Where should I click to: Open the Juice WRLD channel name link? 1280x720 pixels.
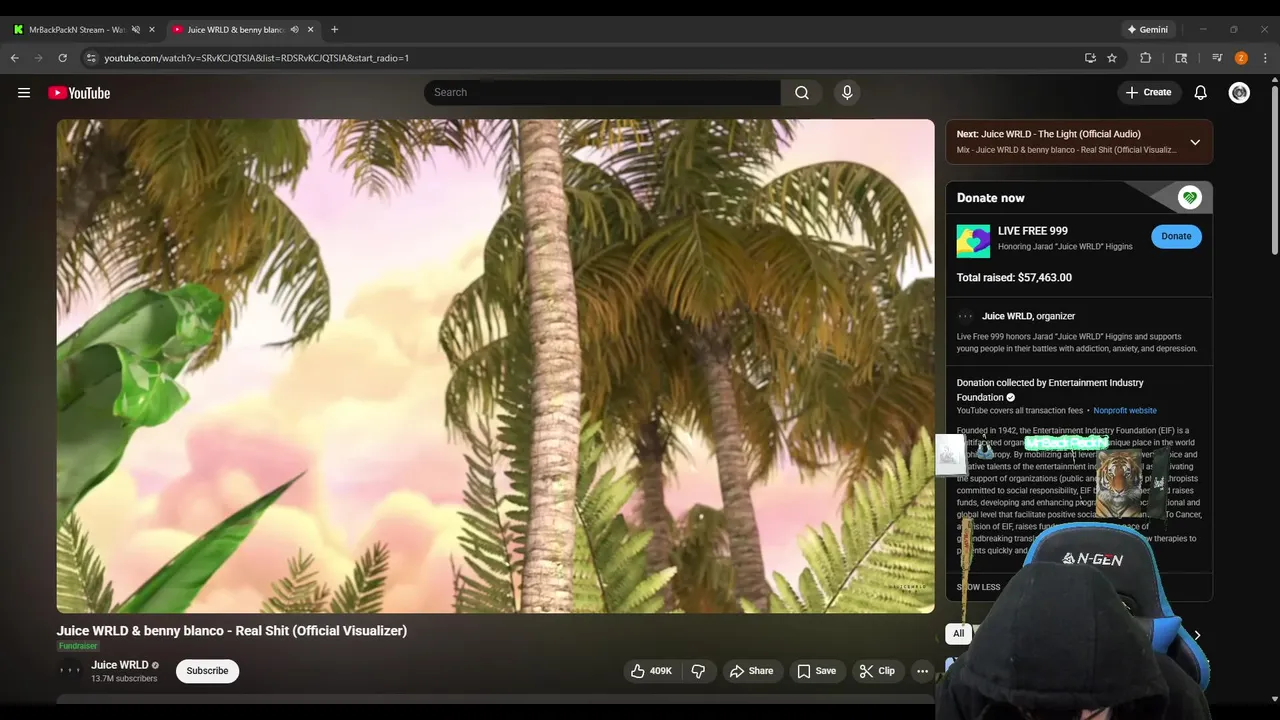(x=120, y=665)
